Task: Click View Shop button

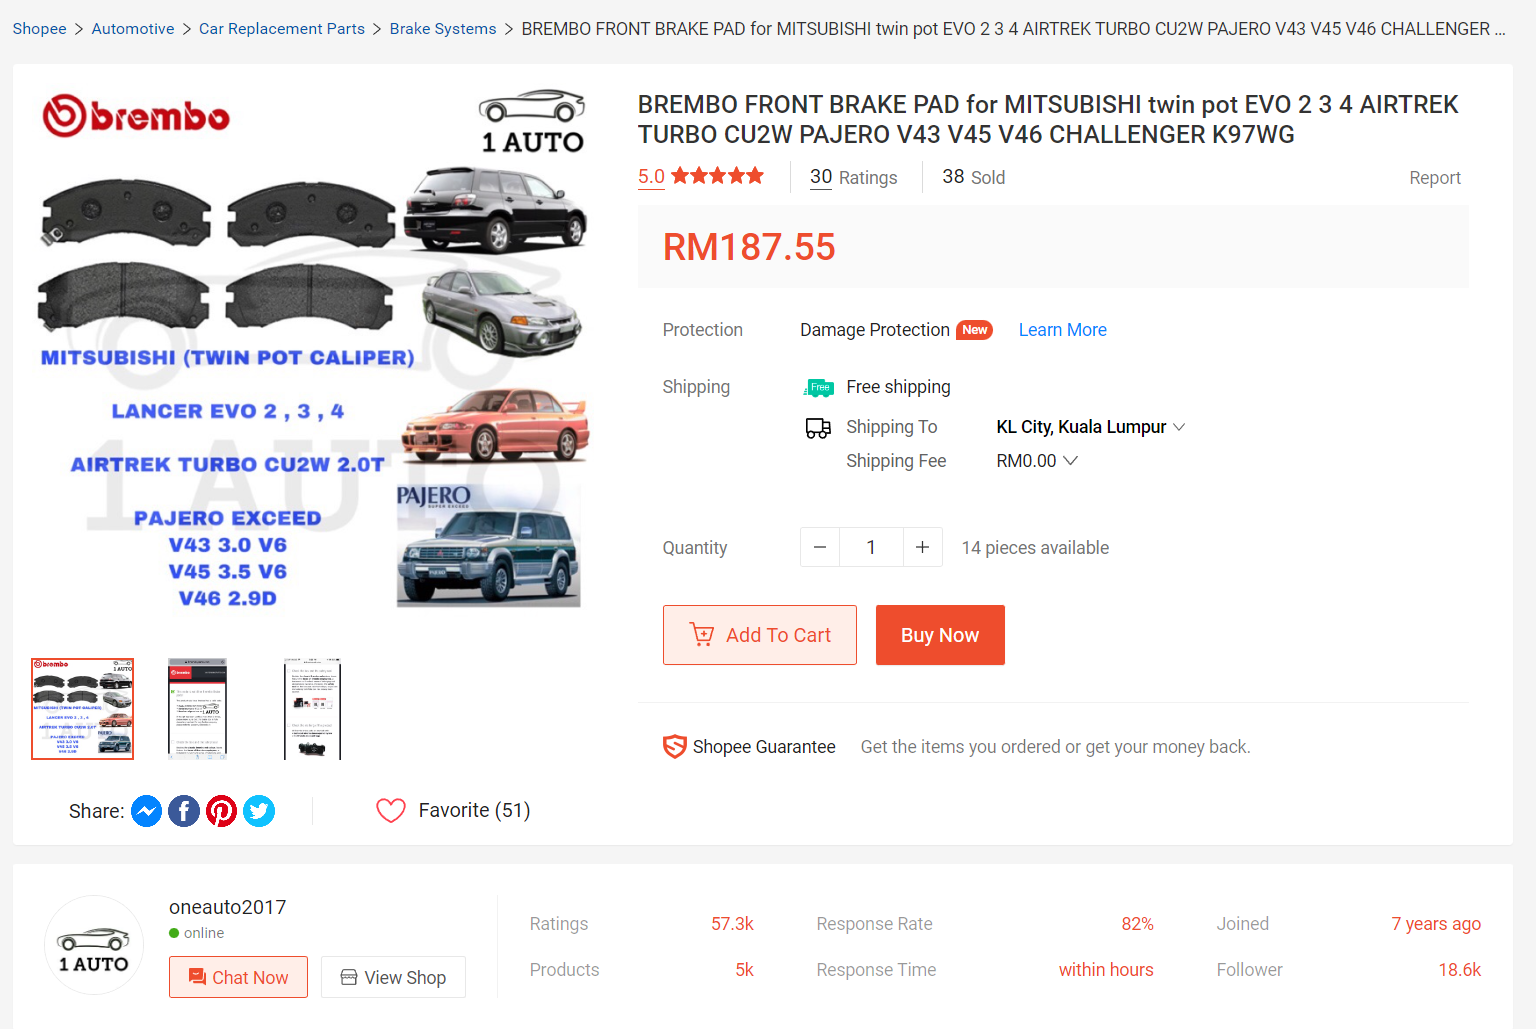Action: 393,977
